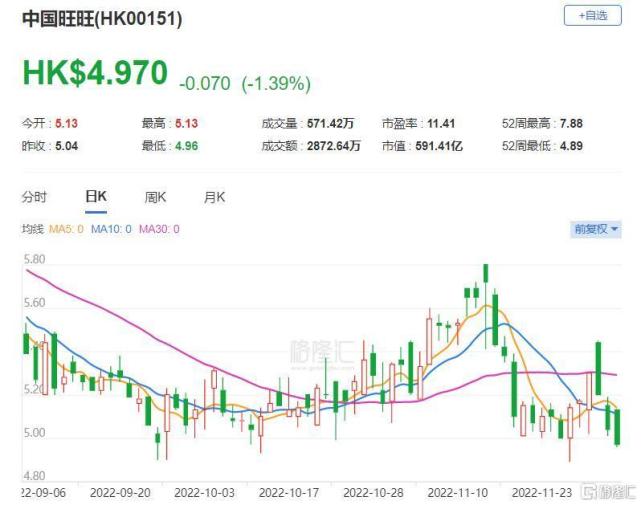
Task: Click the 昨收 value 5.04
Action: [66, 146]
